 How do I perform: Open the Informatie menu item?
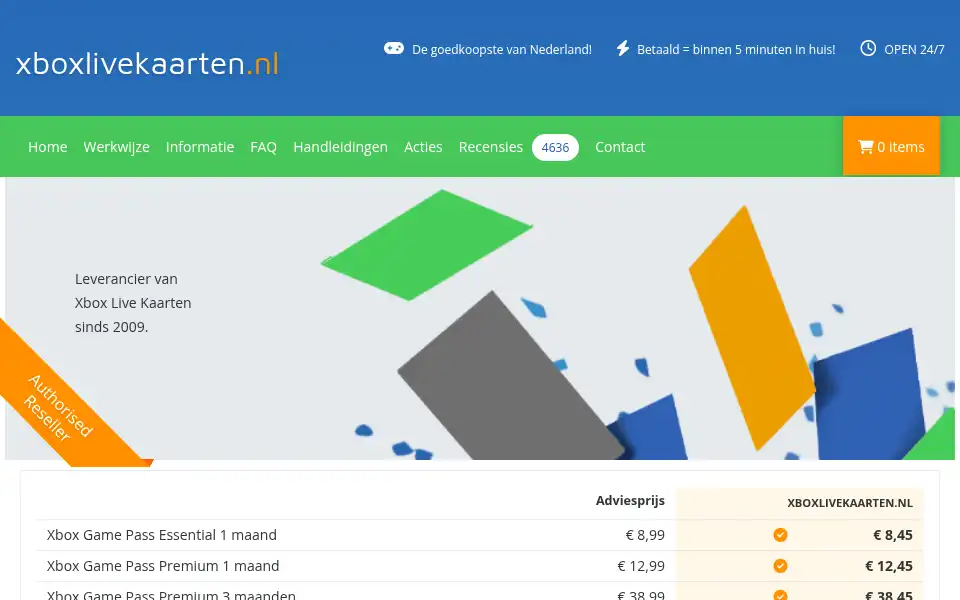click(200, 147)
